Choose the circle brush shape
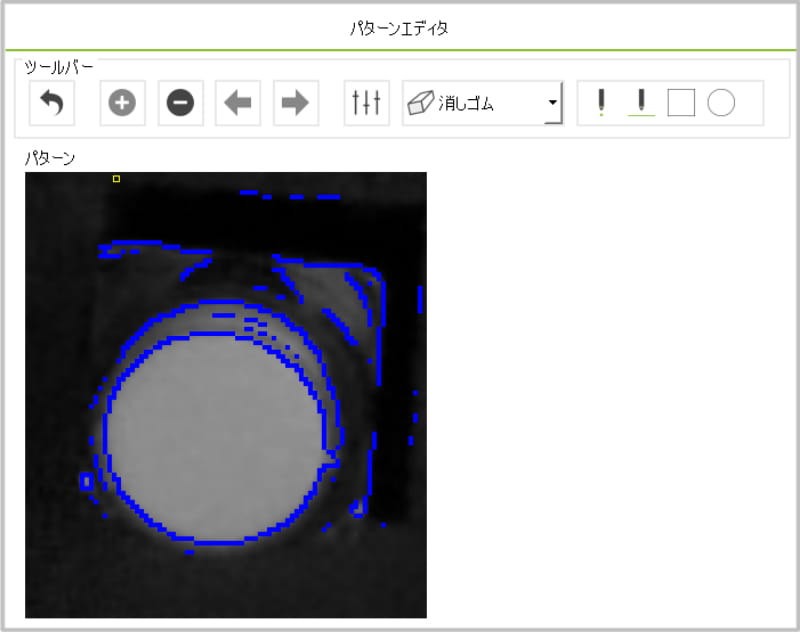 (721, 103)
